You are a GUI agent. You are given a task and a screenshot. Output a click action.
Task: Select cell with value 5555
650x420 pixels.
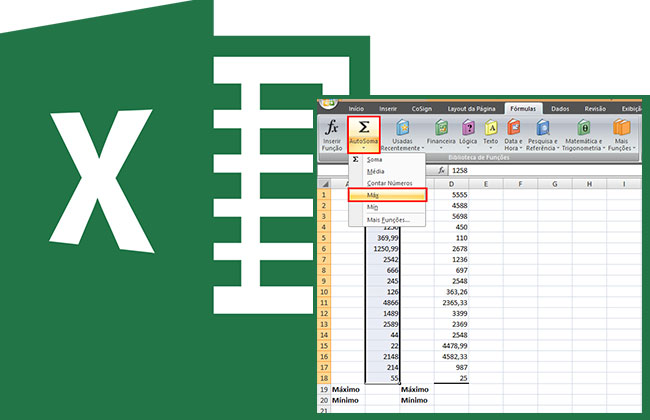451,195
